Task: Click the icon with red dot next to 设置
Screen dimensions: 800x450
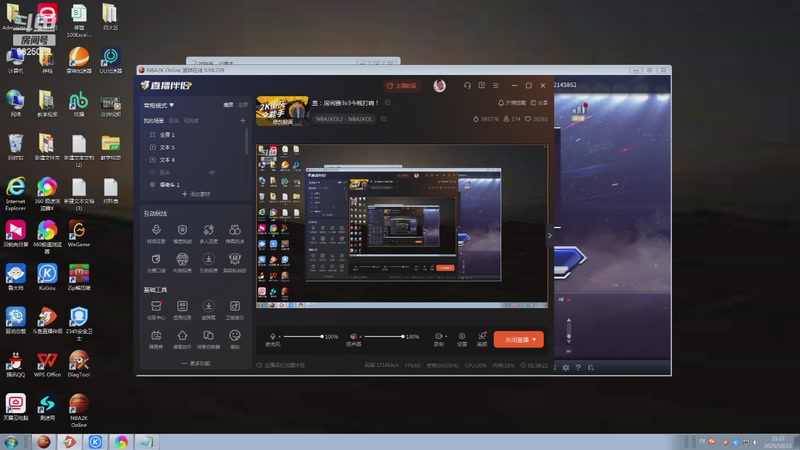Action: click(482, 336)
